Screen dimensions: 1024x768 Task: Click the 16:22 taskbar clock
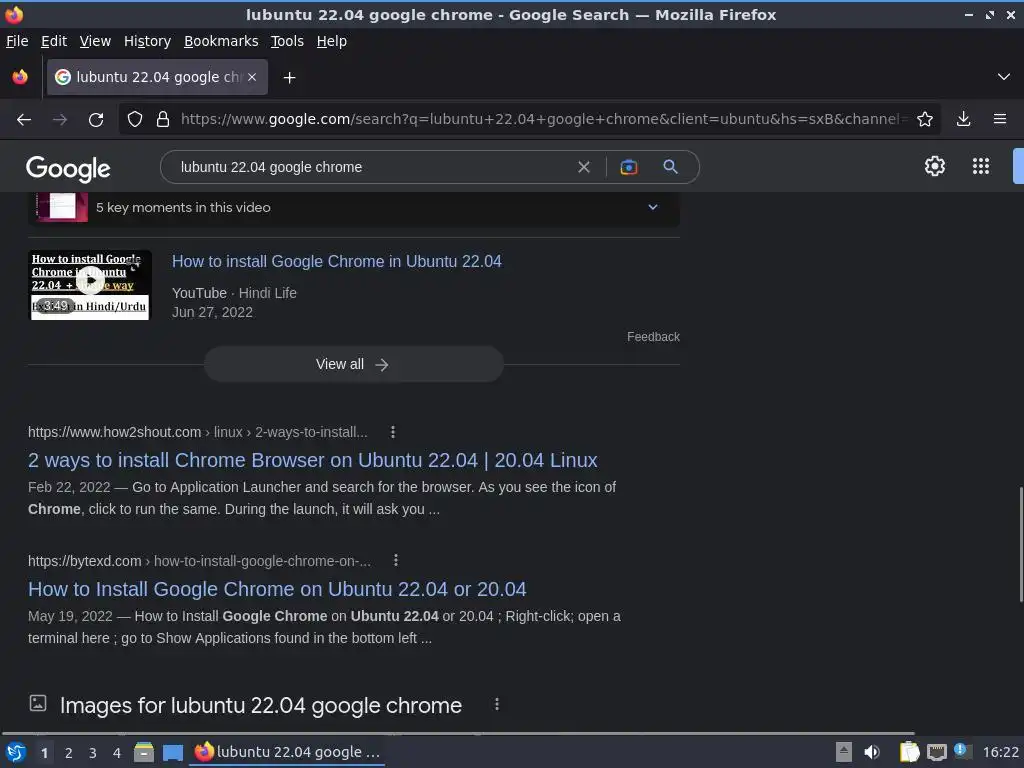click(1000, 752)
